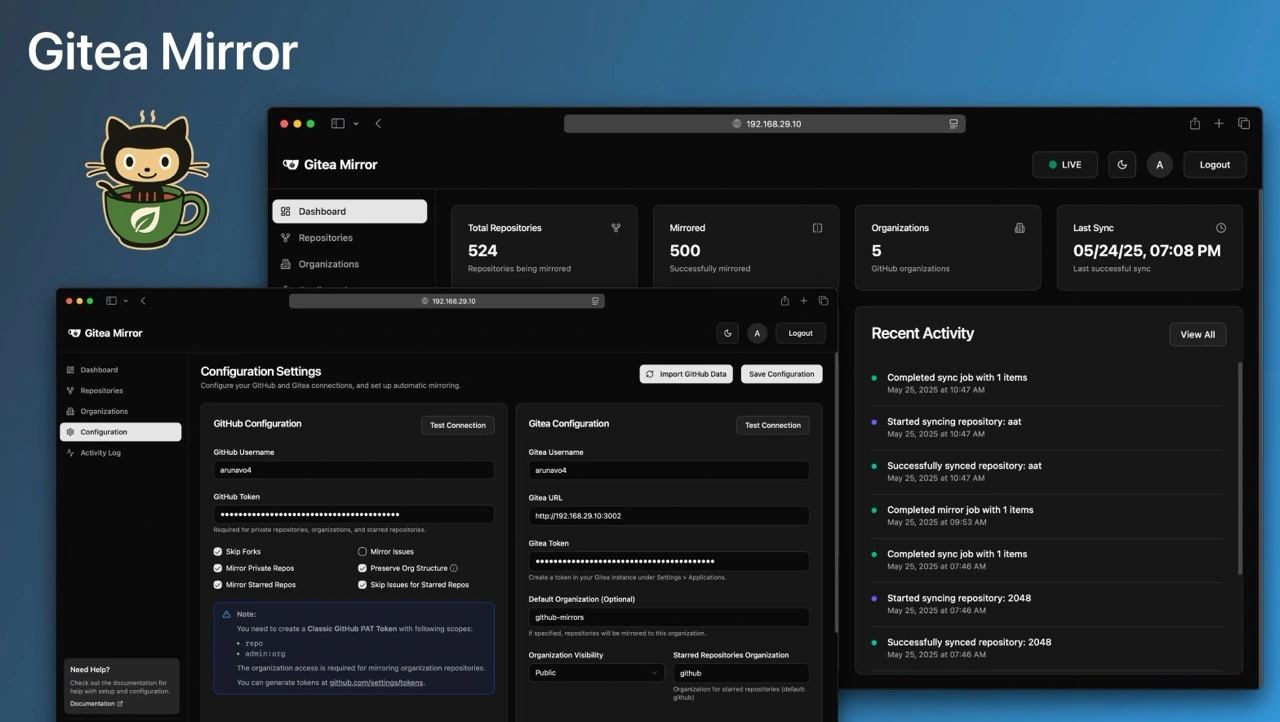The width and height of the screenshot is (1280, 722).
Task: Click the Default Organization field
Action: pos(669,617)
